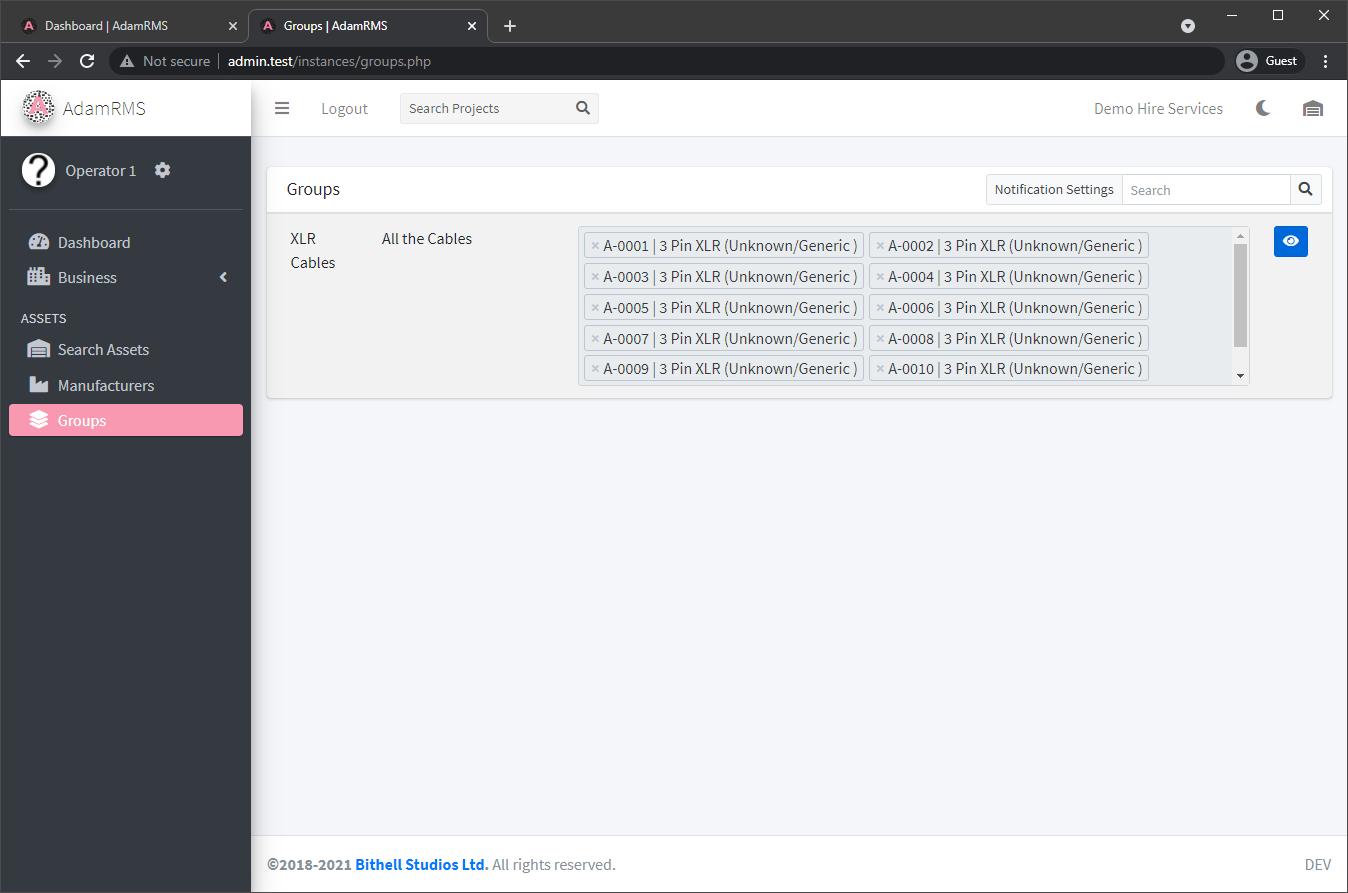Click the project search magnifier icon
Image resolution: width=1348 pixels, height=893 pixels.
(x=583, y=109)
